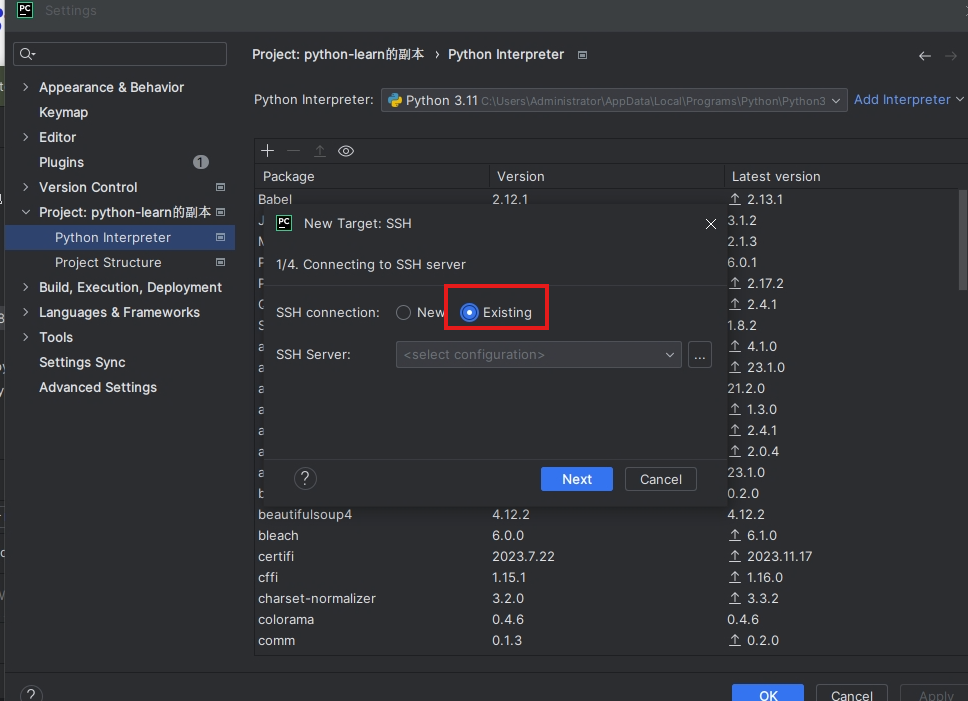Expand the Appearance & Behavior section
This screenshot has width=968, height=701.
coord(26,87)
